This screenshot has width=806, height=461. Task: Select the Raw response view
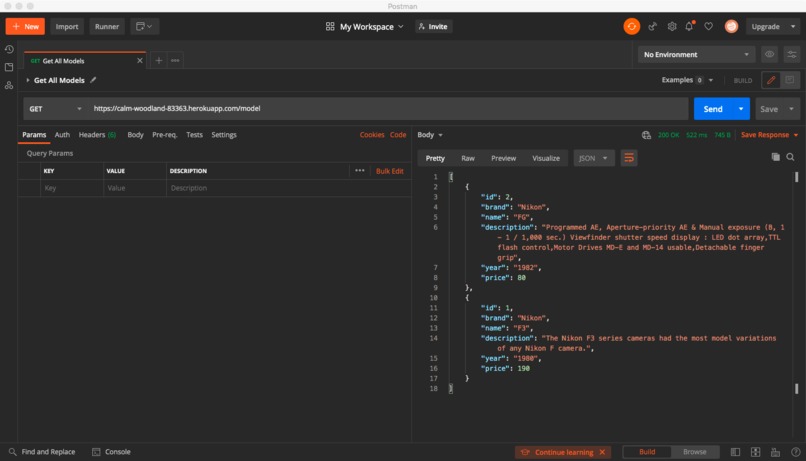[468, 158]
